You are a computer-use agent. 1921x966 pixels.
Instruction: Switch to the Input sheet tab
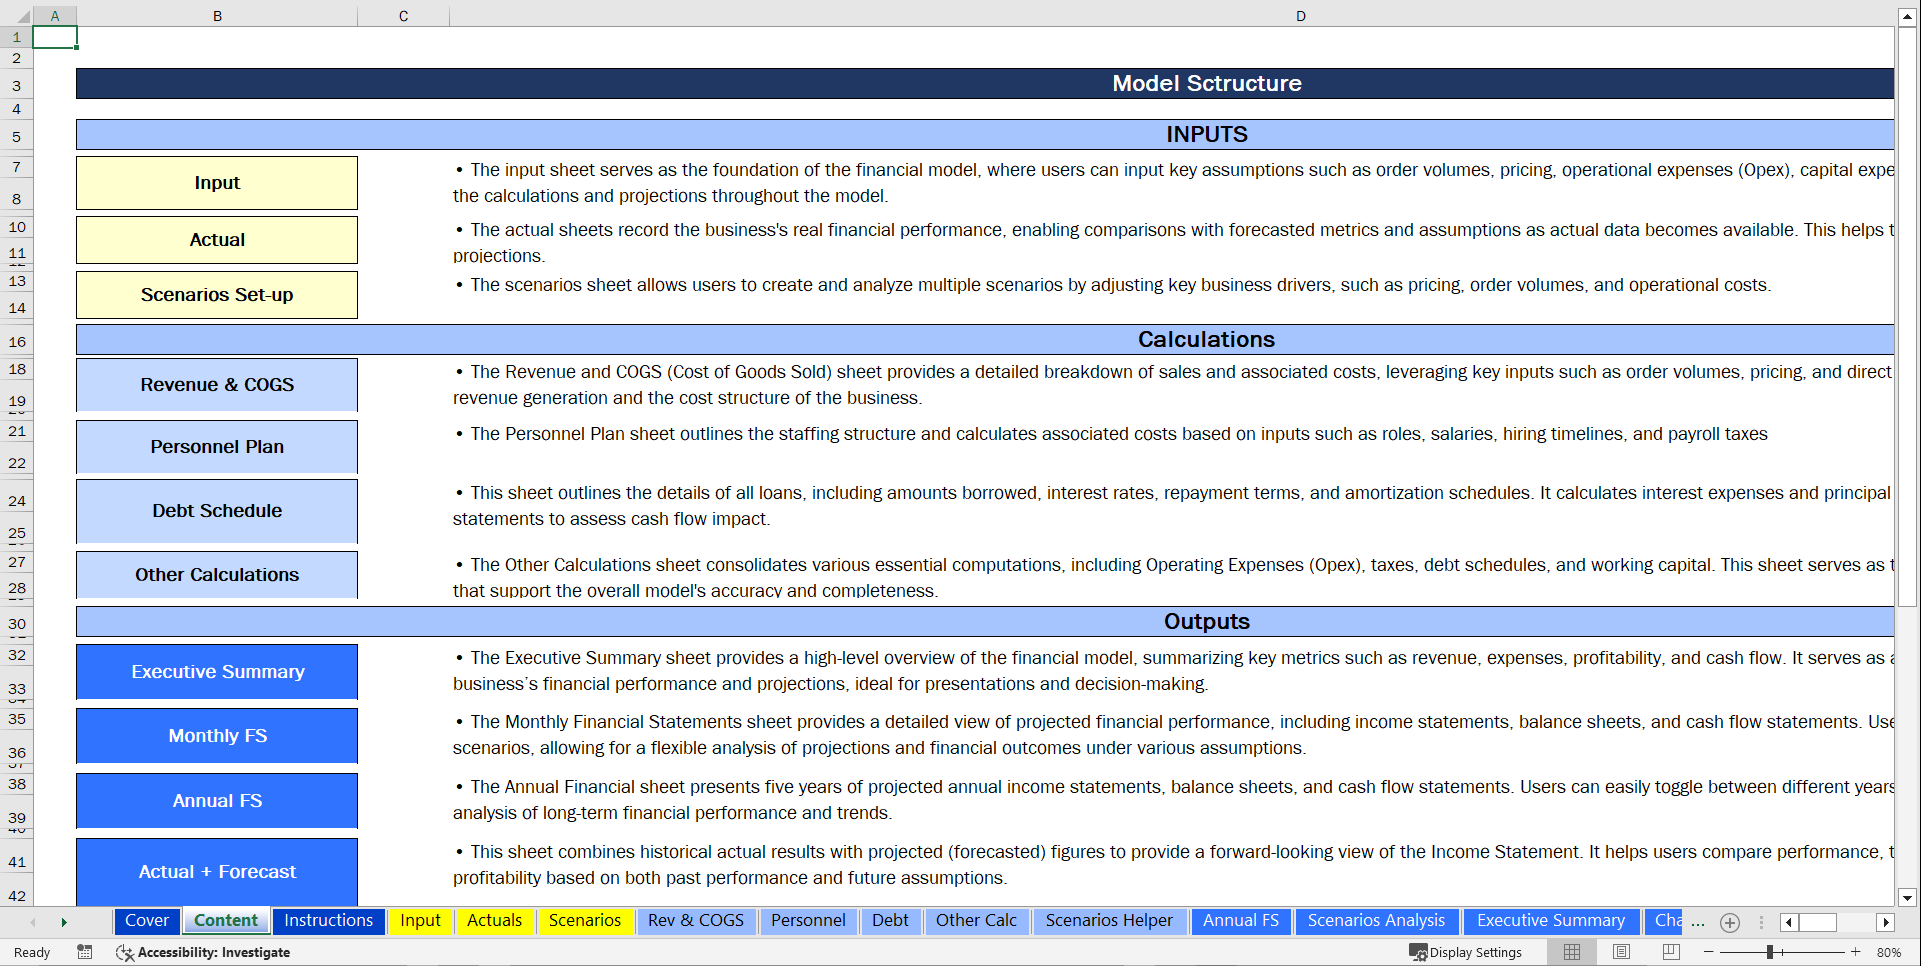tap(420, 921)
